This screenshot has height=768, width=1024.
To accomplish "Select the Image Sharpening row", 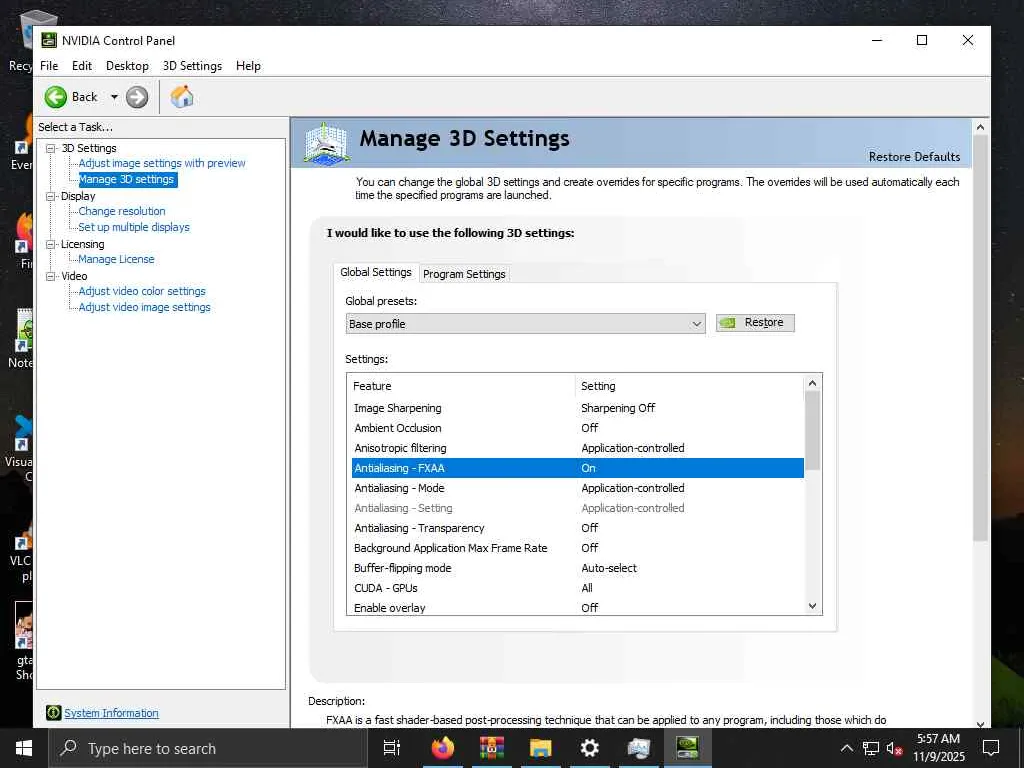I will [577, 408].
